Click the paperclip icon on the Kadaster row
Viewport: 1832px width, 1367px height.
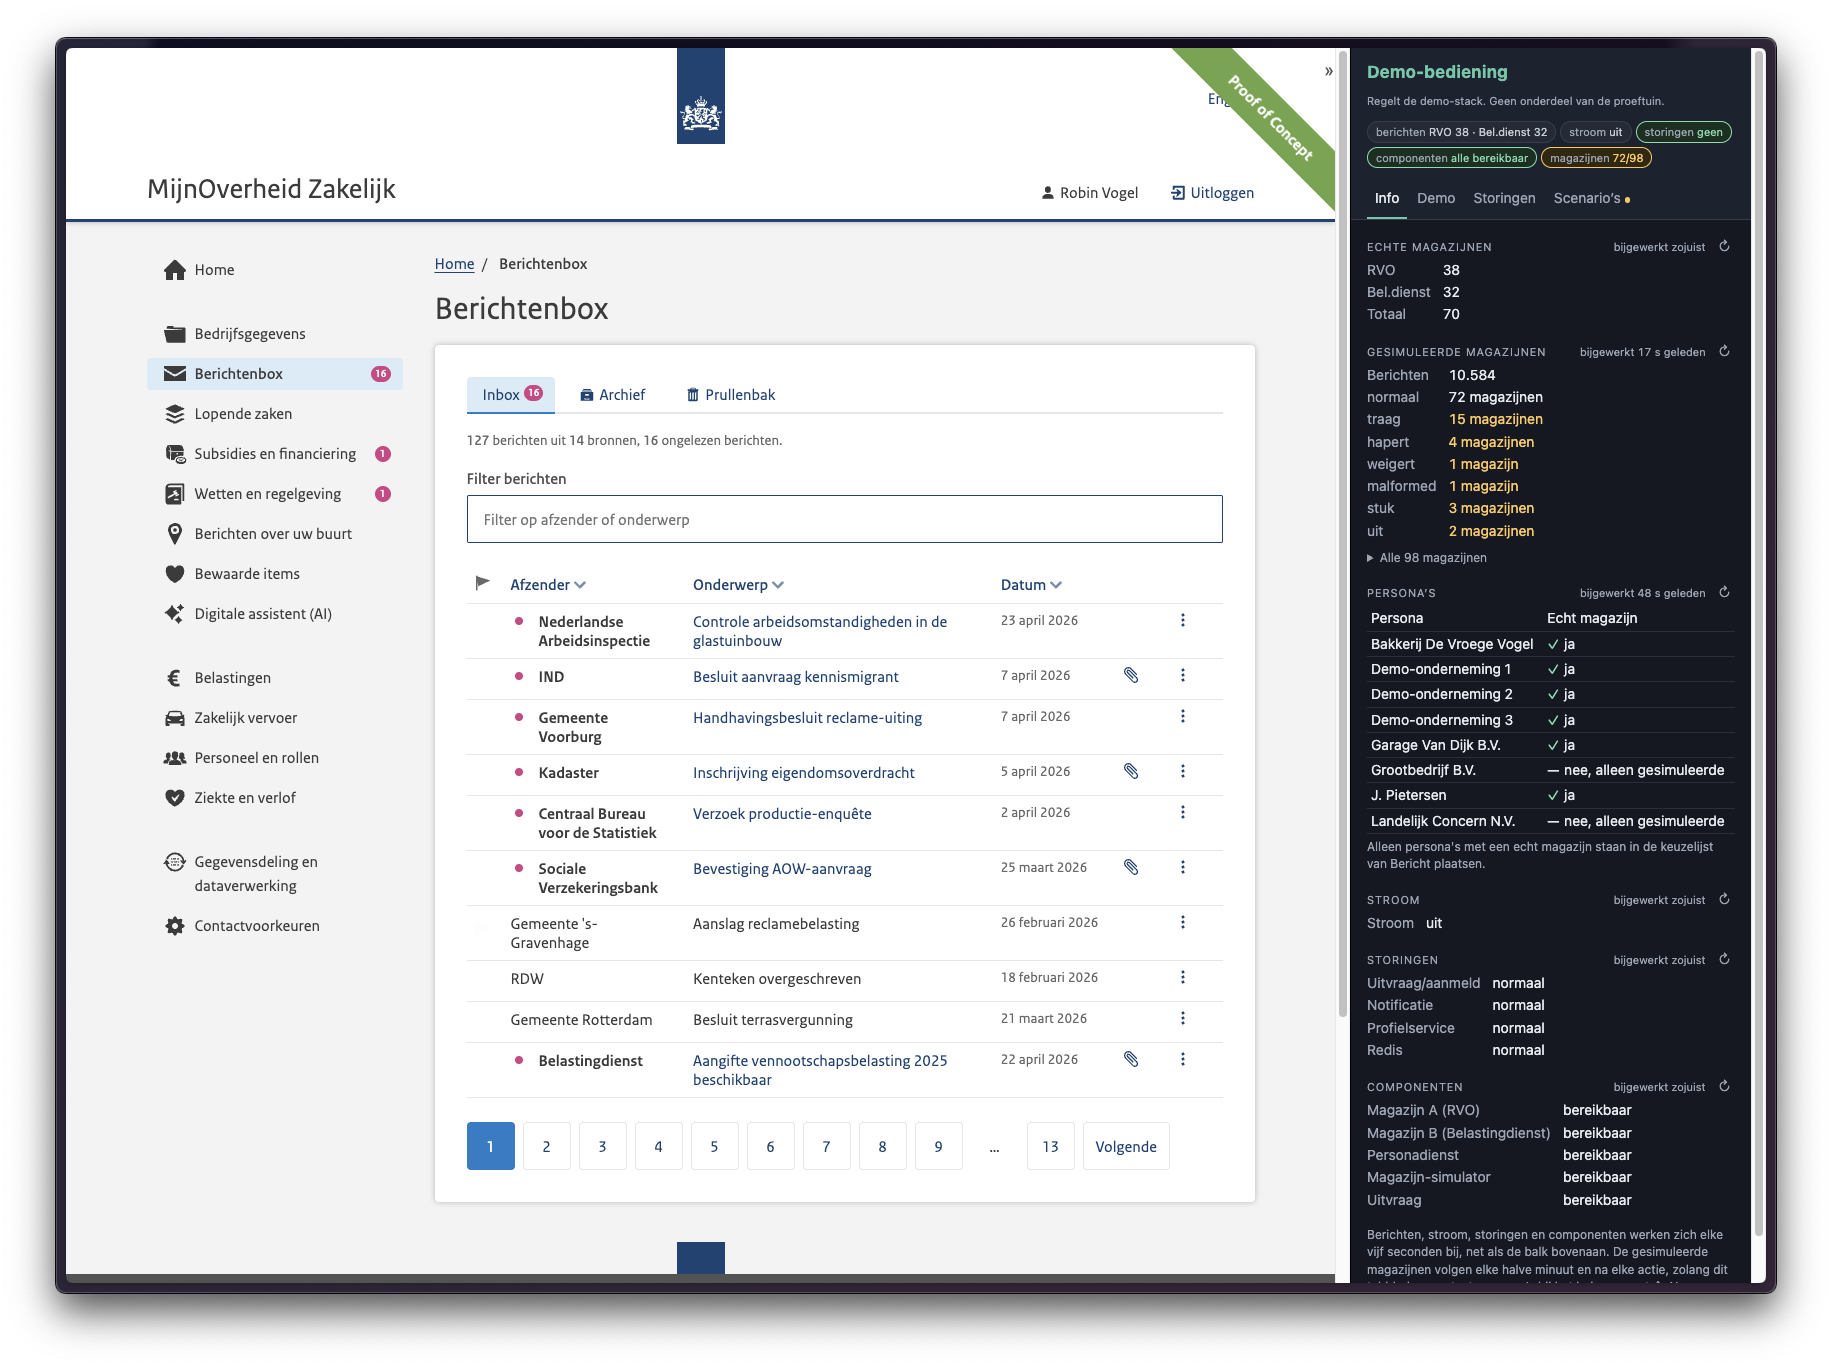point(1131,771)
